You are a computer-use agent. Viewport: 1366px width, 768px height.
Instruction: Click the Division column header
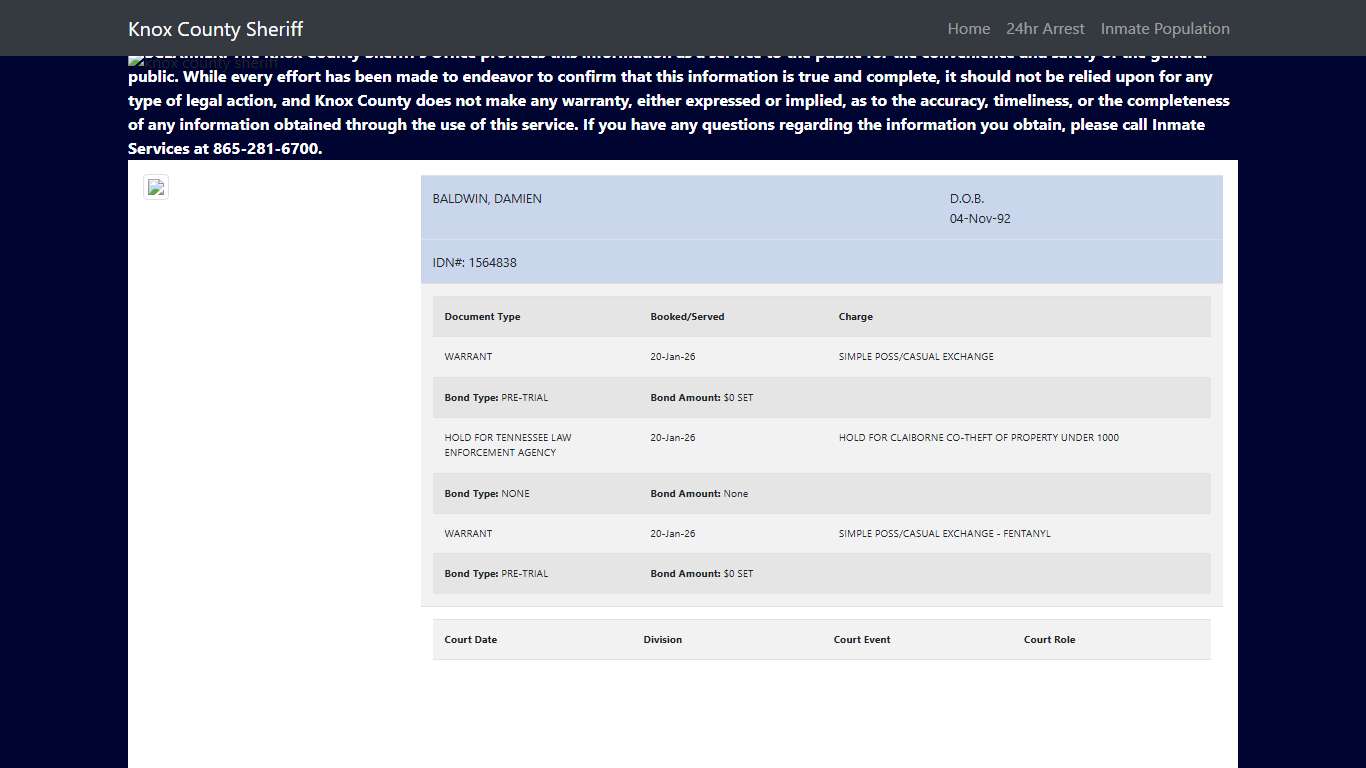click(x=662, y=640)
